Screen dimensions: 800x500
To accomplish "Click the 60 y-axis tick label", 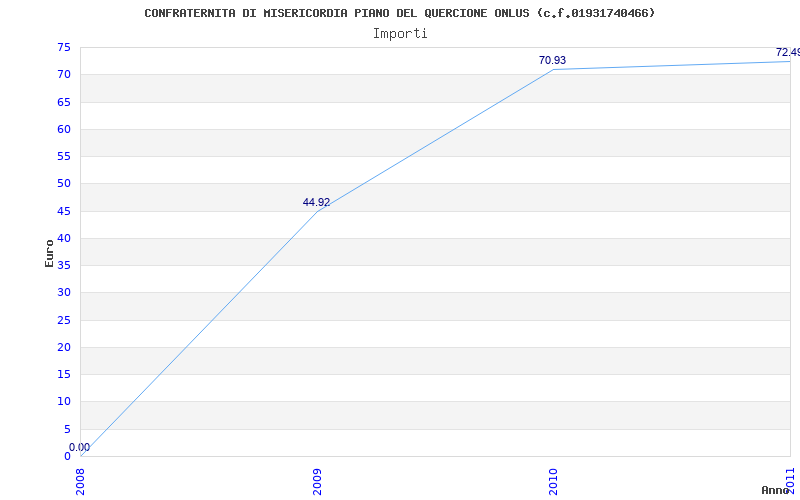I will (64, 129).
